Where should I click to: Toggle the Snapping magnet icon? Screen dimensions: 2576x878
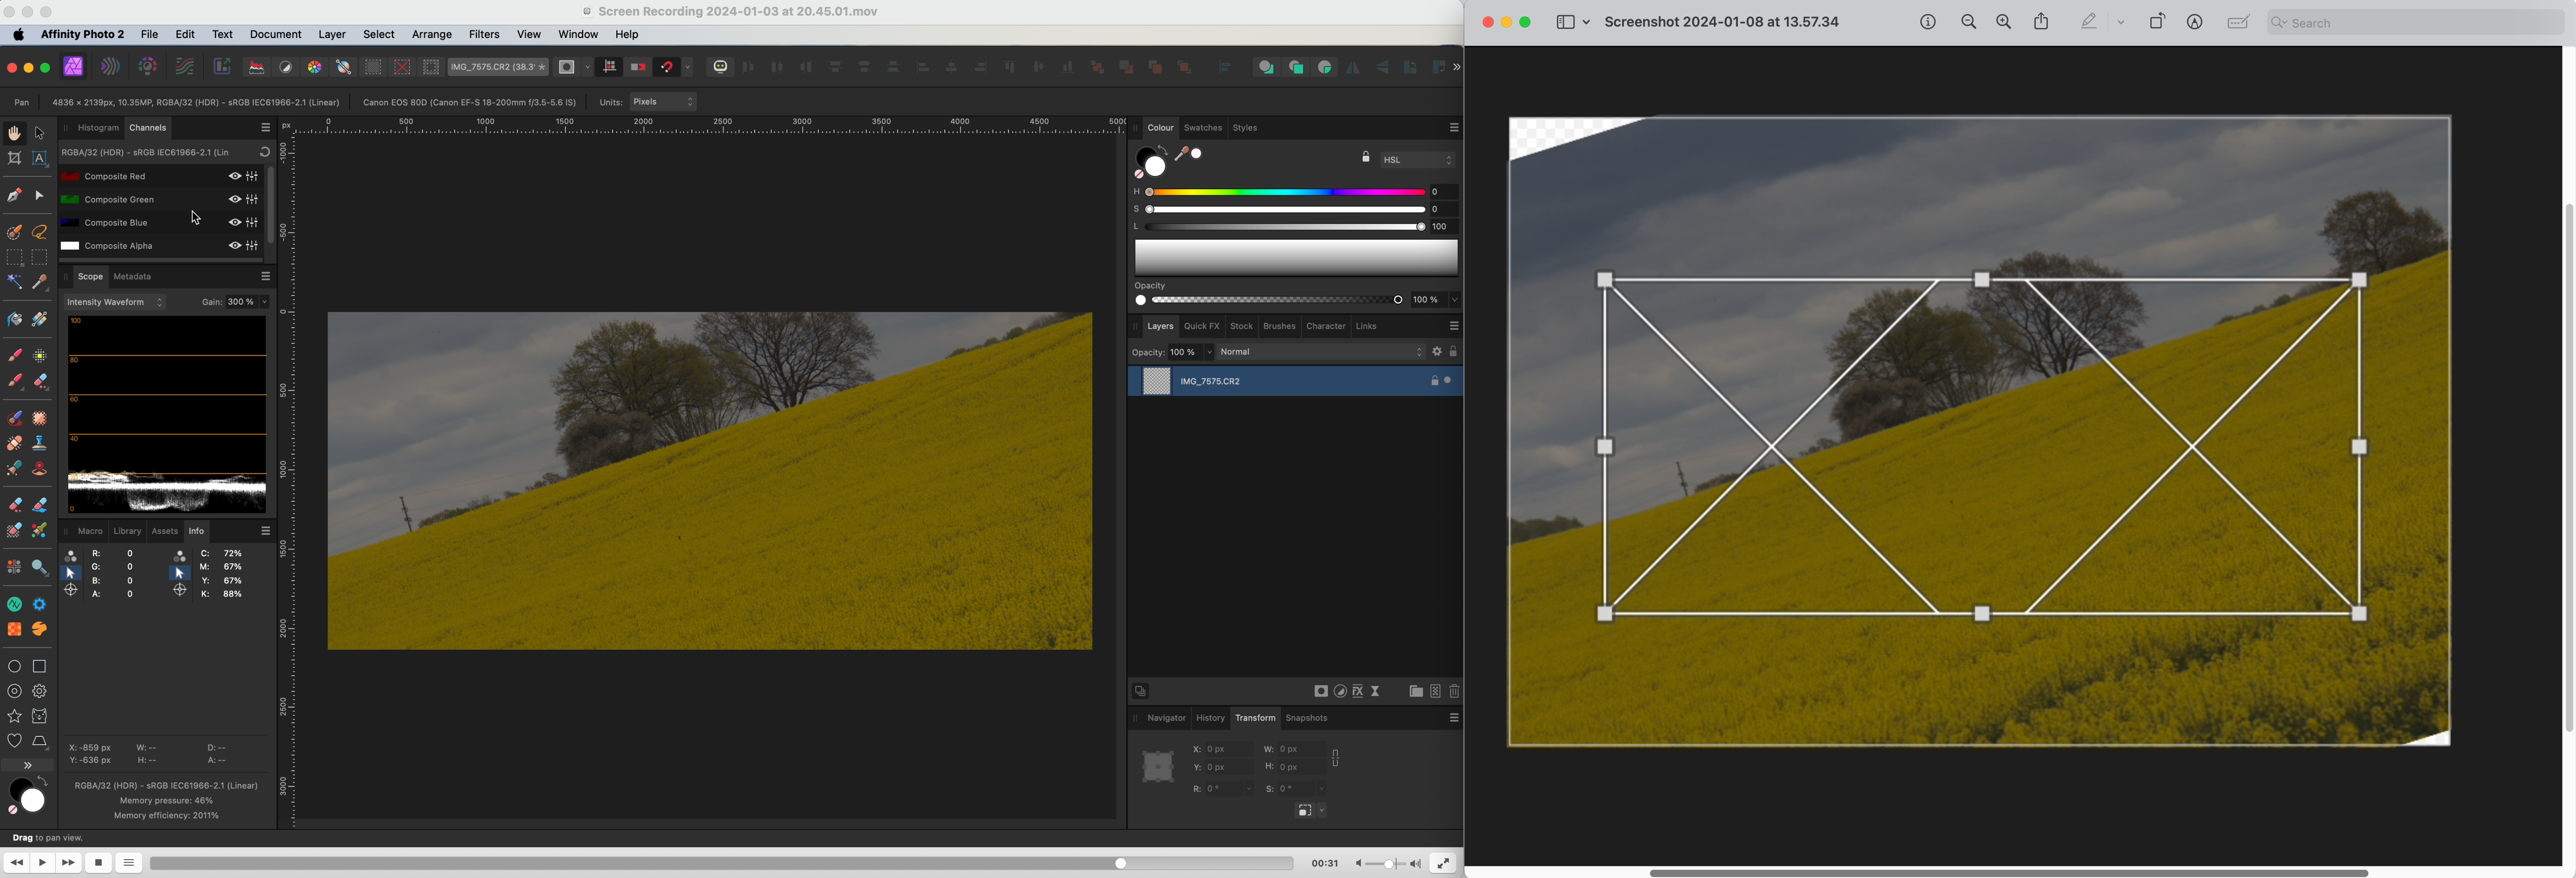667,67
